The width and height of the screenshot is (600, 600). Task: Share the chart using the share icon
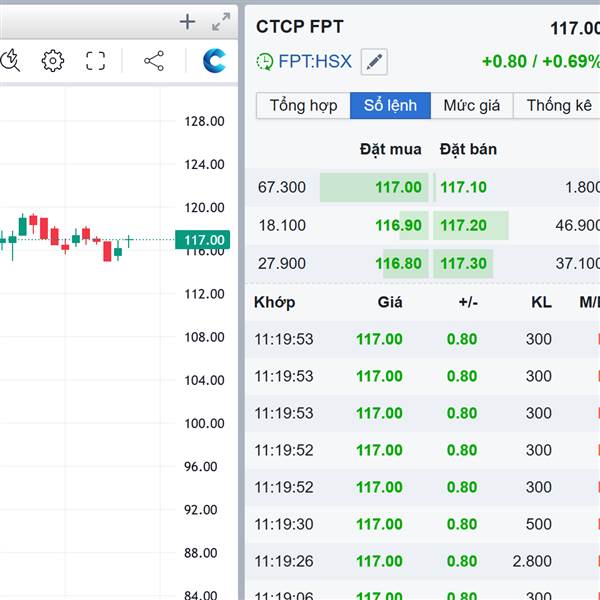click(x=154, y=61)
